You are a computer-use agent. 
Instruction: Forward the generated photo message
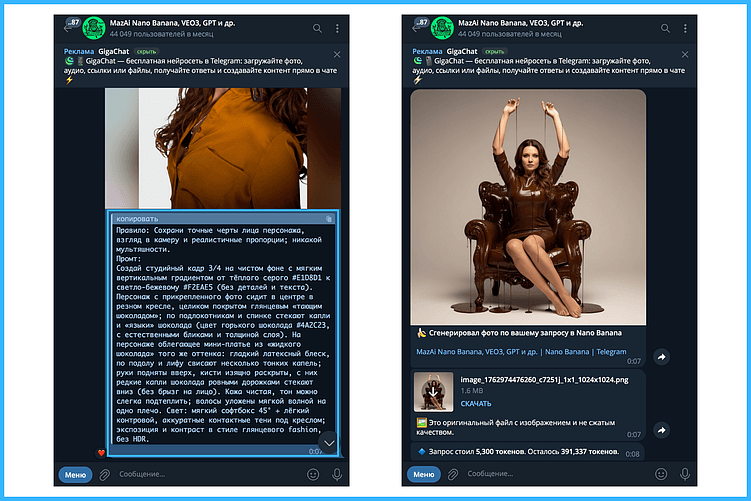coord(661,357)
